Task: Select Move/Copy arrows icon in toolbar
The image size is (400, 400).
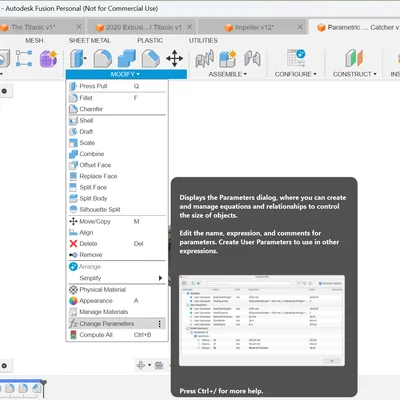Action: pyautogui.click(x=175, y=58)
